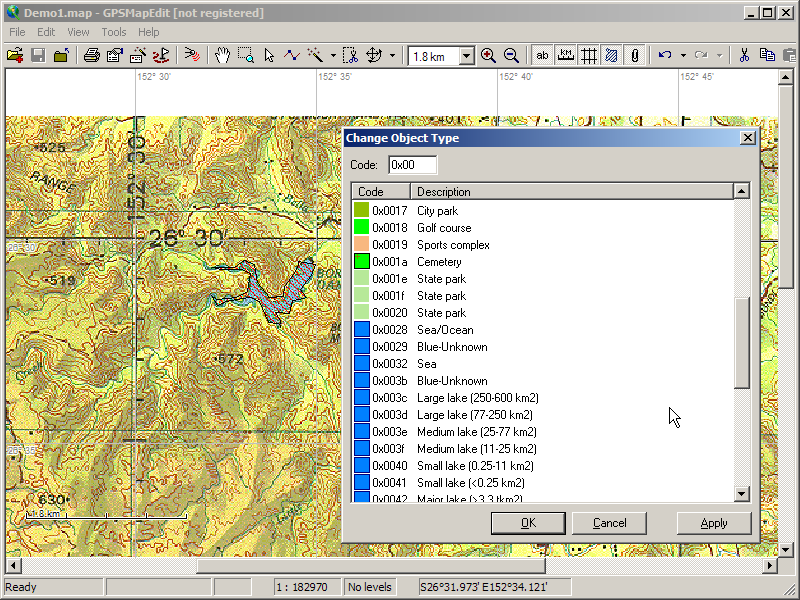
Task: Expand the undo history dropdown arrow
Action: click(x=683, y=56)
